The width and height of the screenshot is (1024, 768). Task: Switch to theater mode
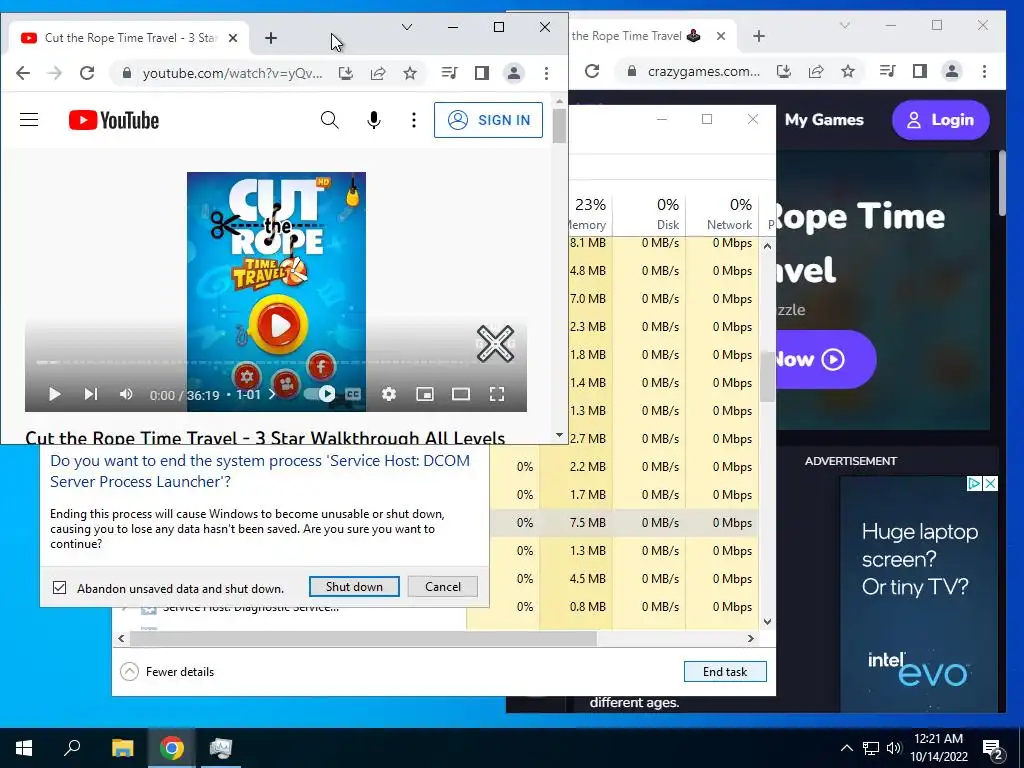pos(461,394)
